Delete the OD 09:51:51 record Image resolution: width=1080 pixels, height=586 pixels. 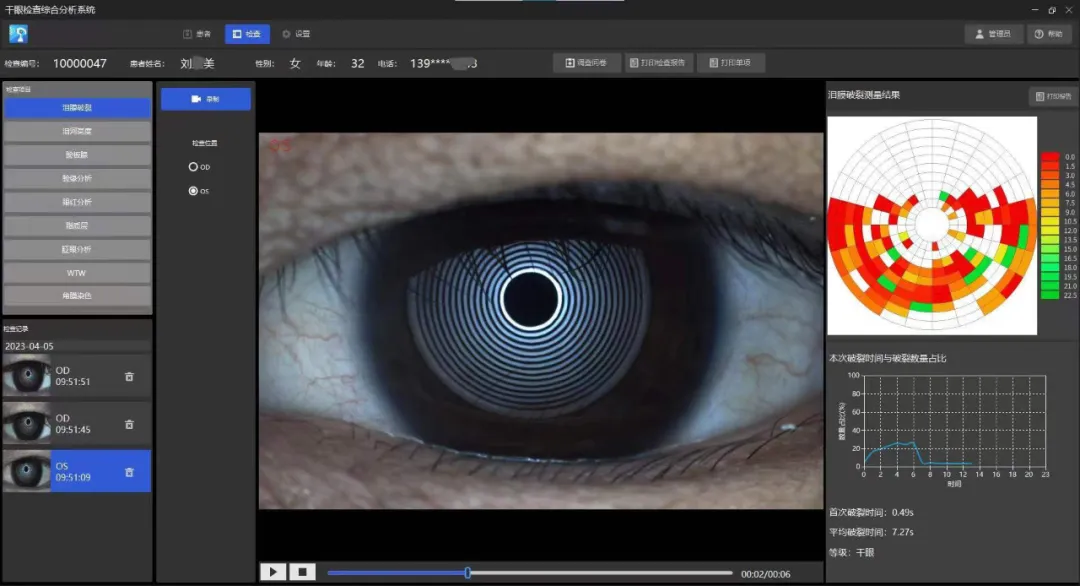point(129,377)
